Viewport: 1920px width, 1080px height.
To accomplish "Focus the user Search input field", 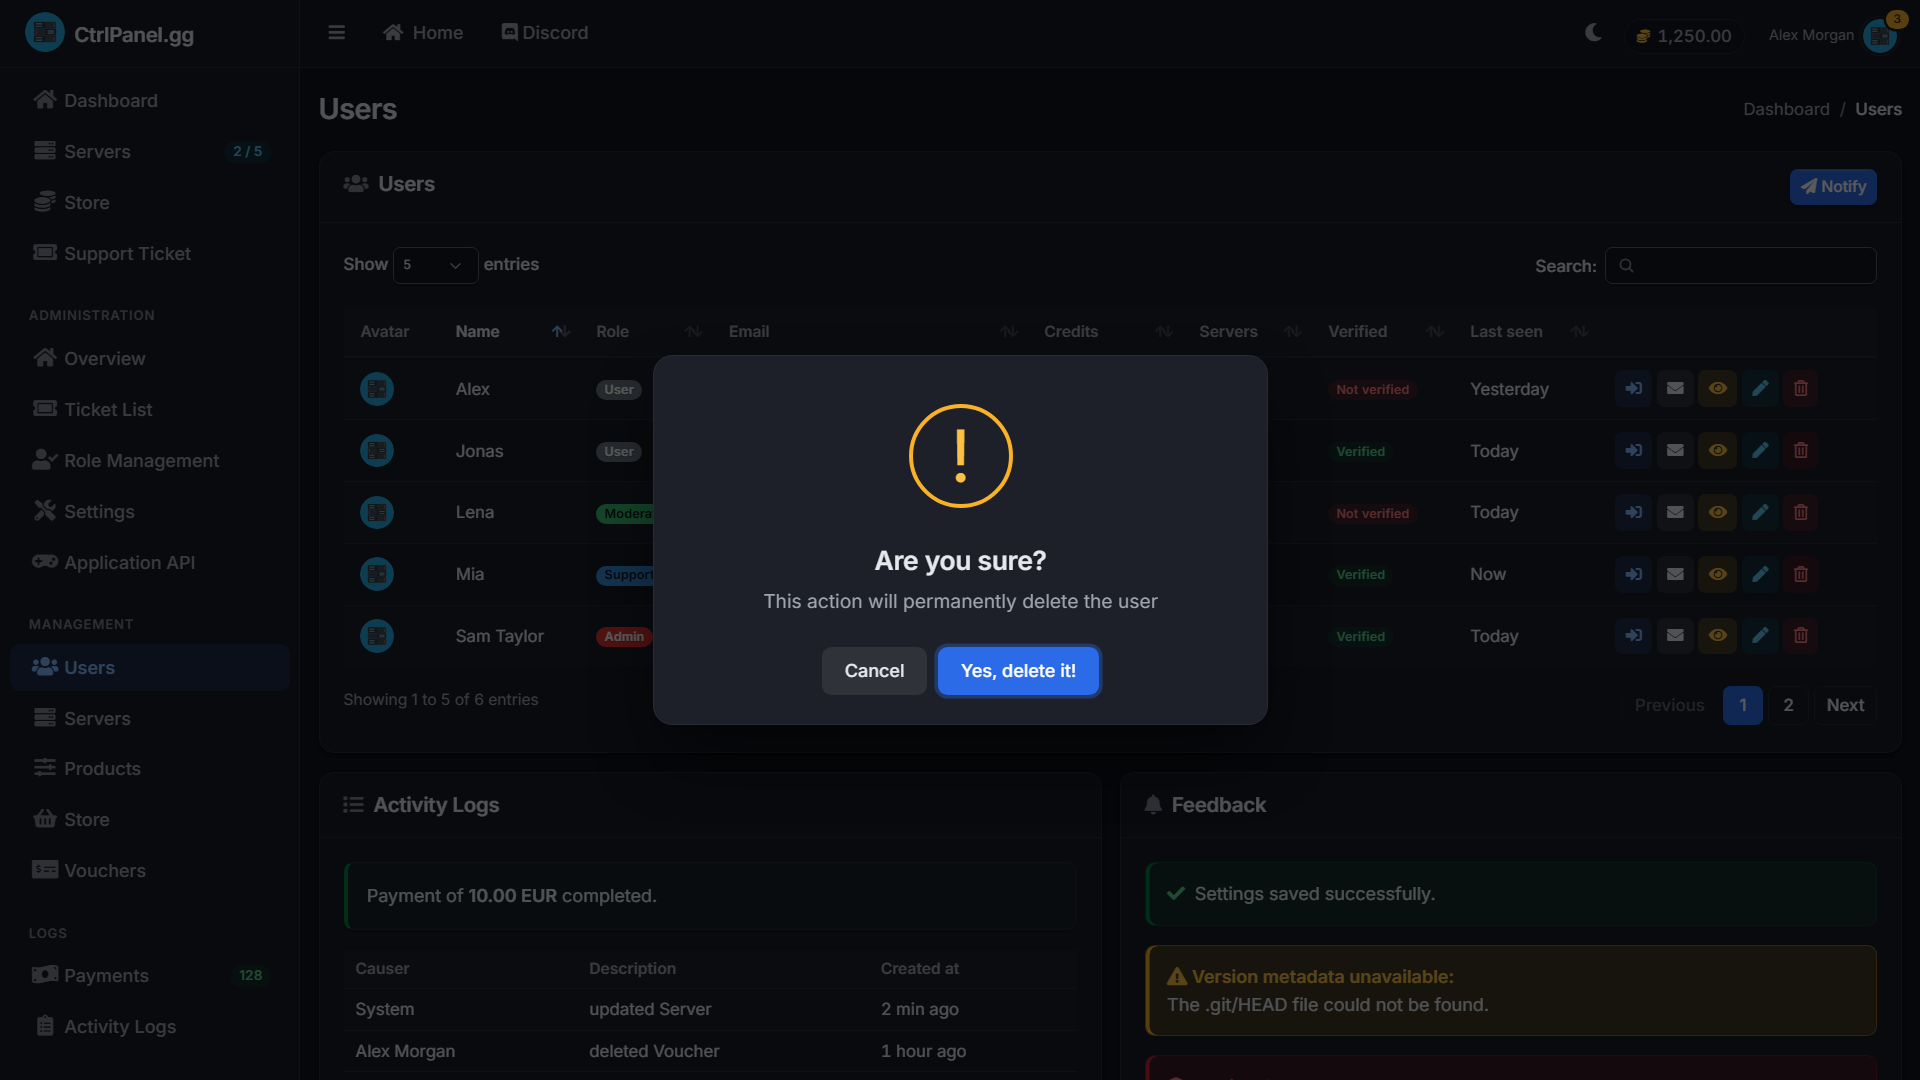I will click(x=1740, y=266).
